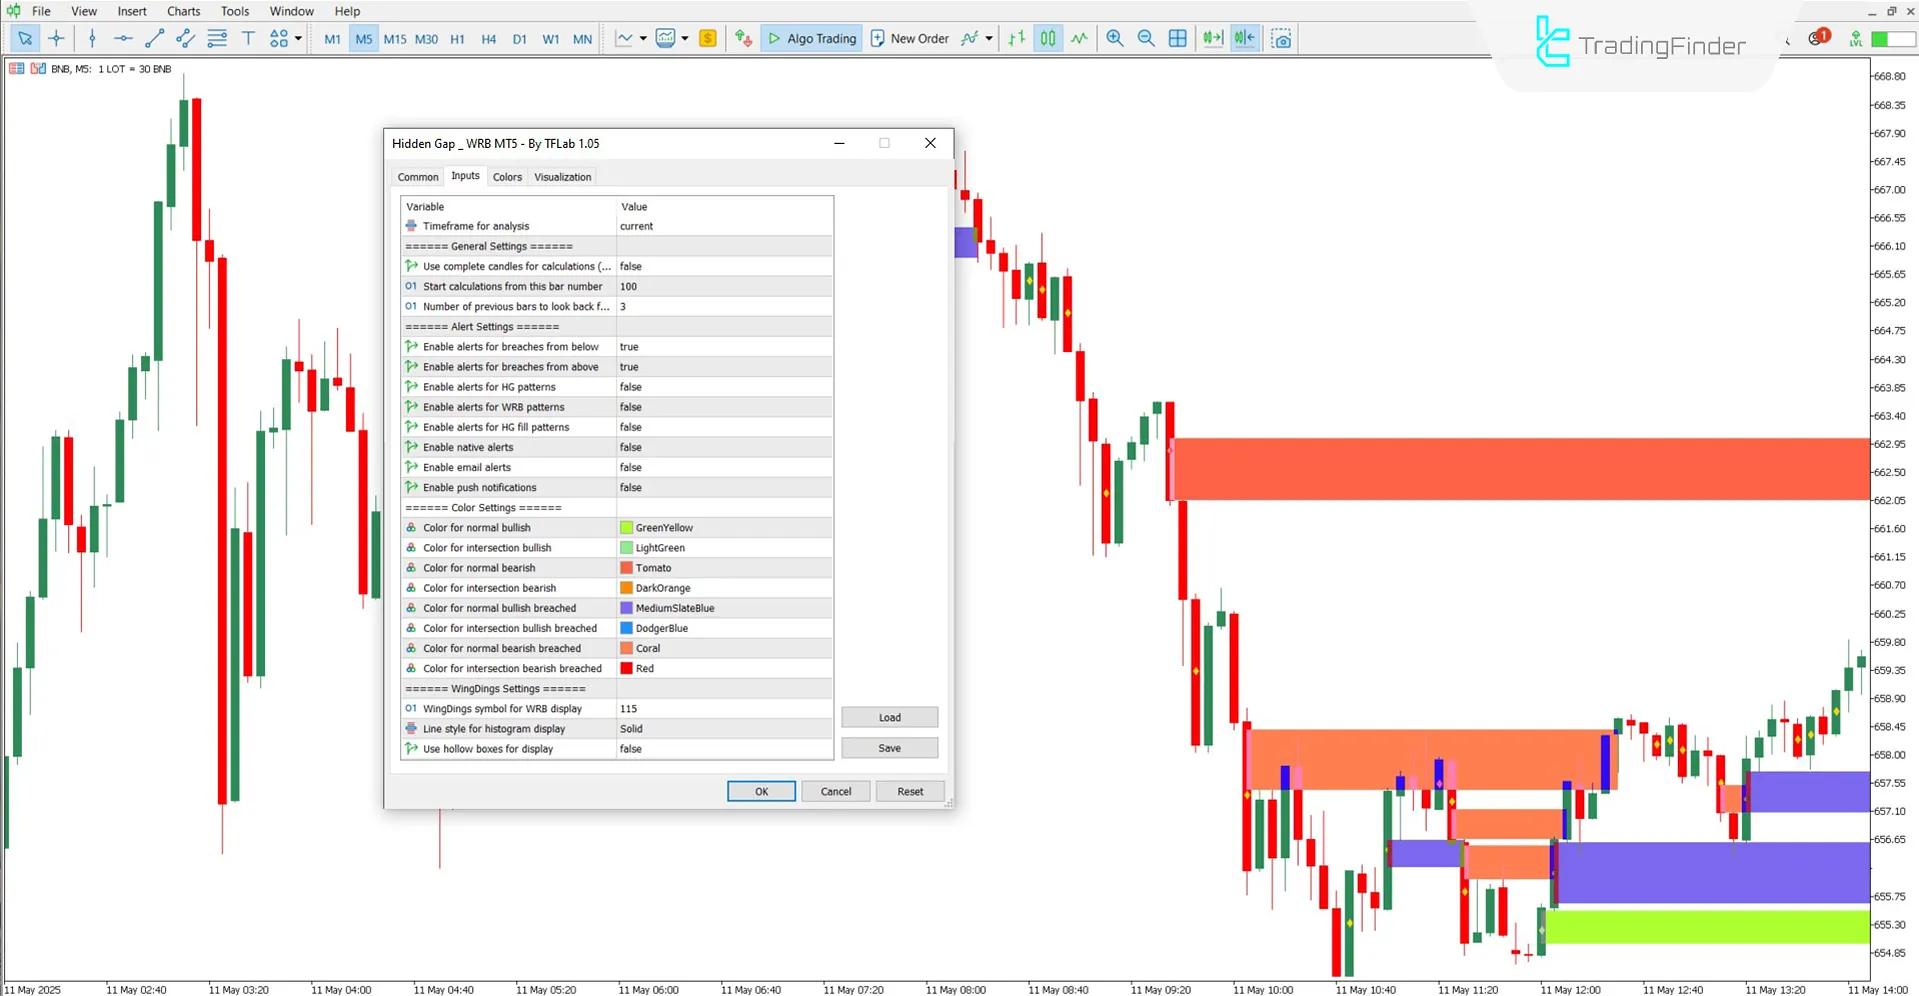Expand the drawing objects shapes dropdown

[298, 39]
